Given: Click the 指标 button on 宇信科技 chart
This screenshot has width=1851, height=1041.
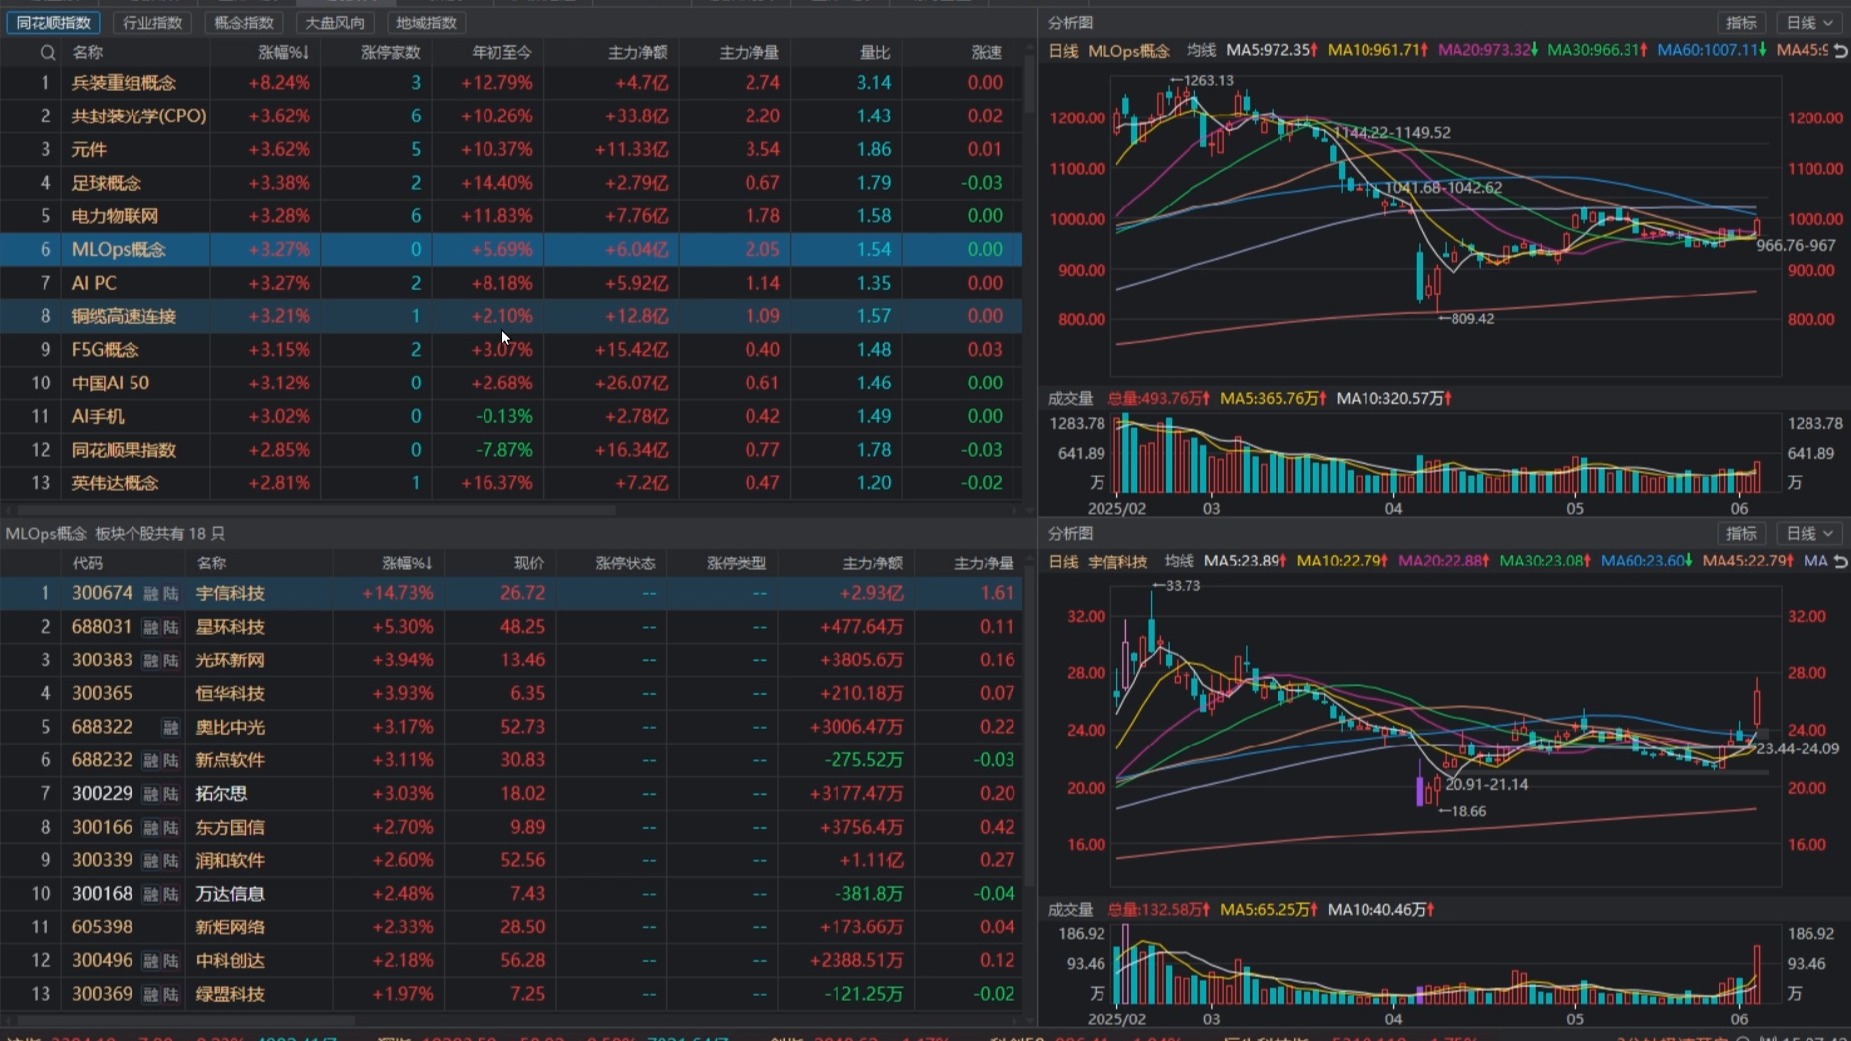Looking at the screenshot, I should 1741,533.
